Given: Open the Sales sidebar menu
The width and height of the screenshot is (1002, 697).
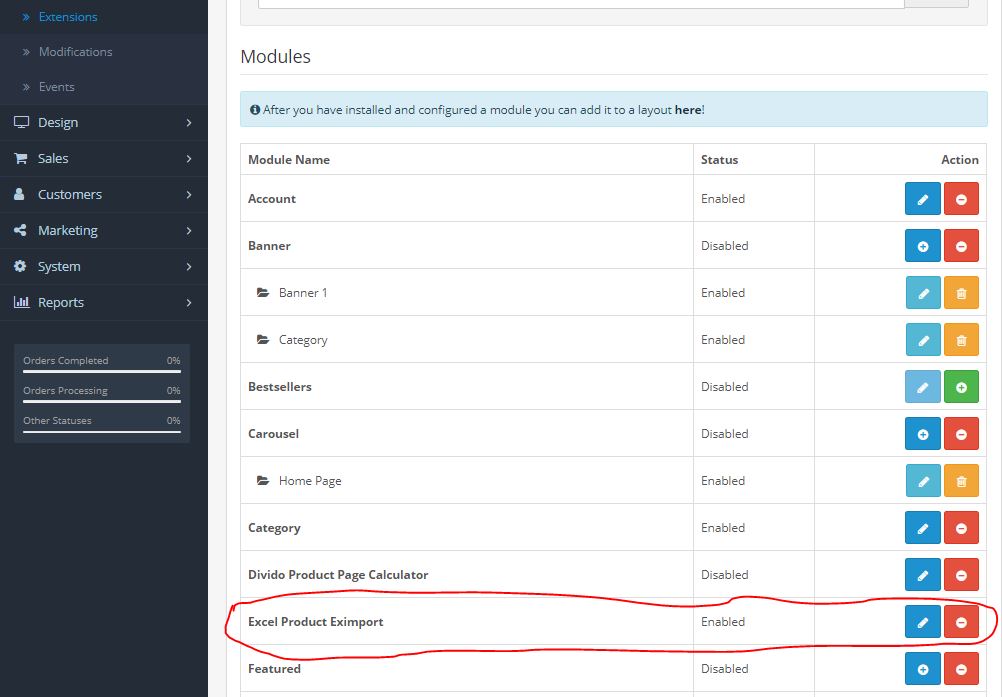Looking at the screenshot, I should coord(104,158).
